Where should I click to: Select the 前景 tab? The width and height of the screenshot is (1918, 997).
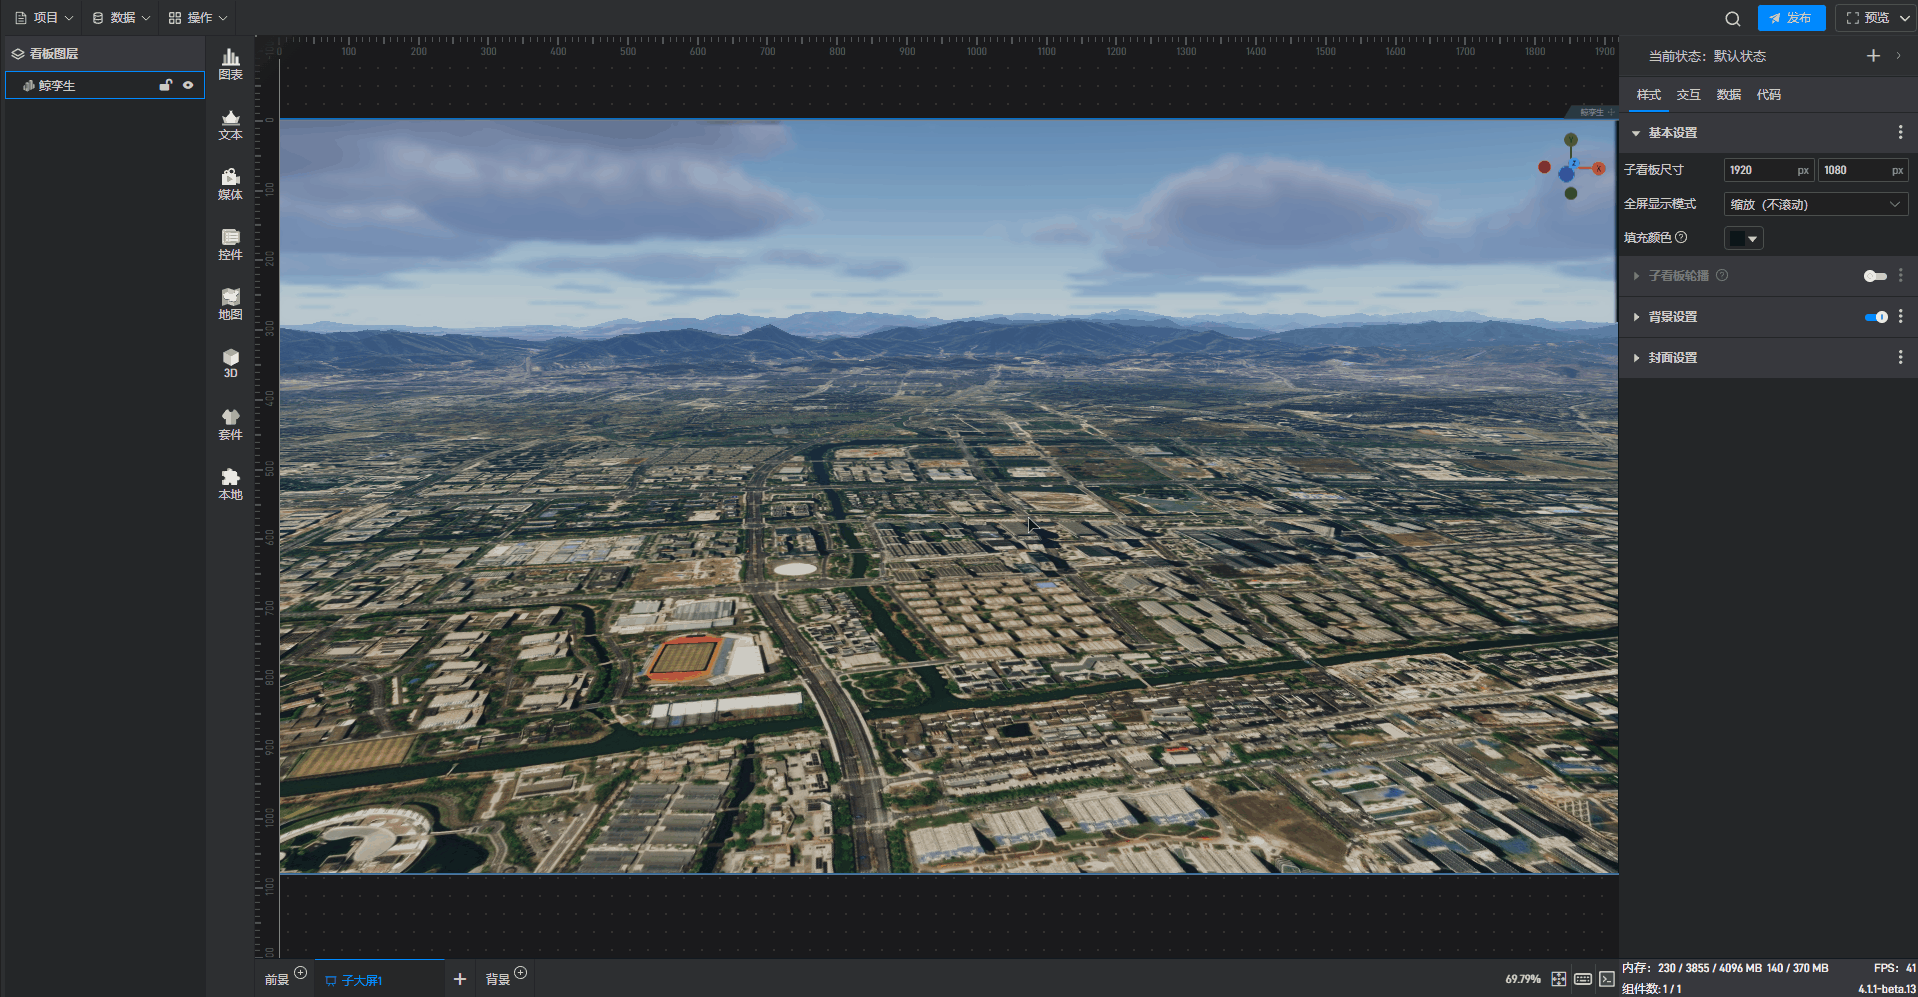pos(277,980)
